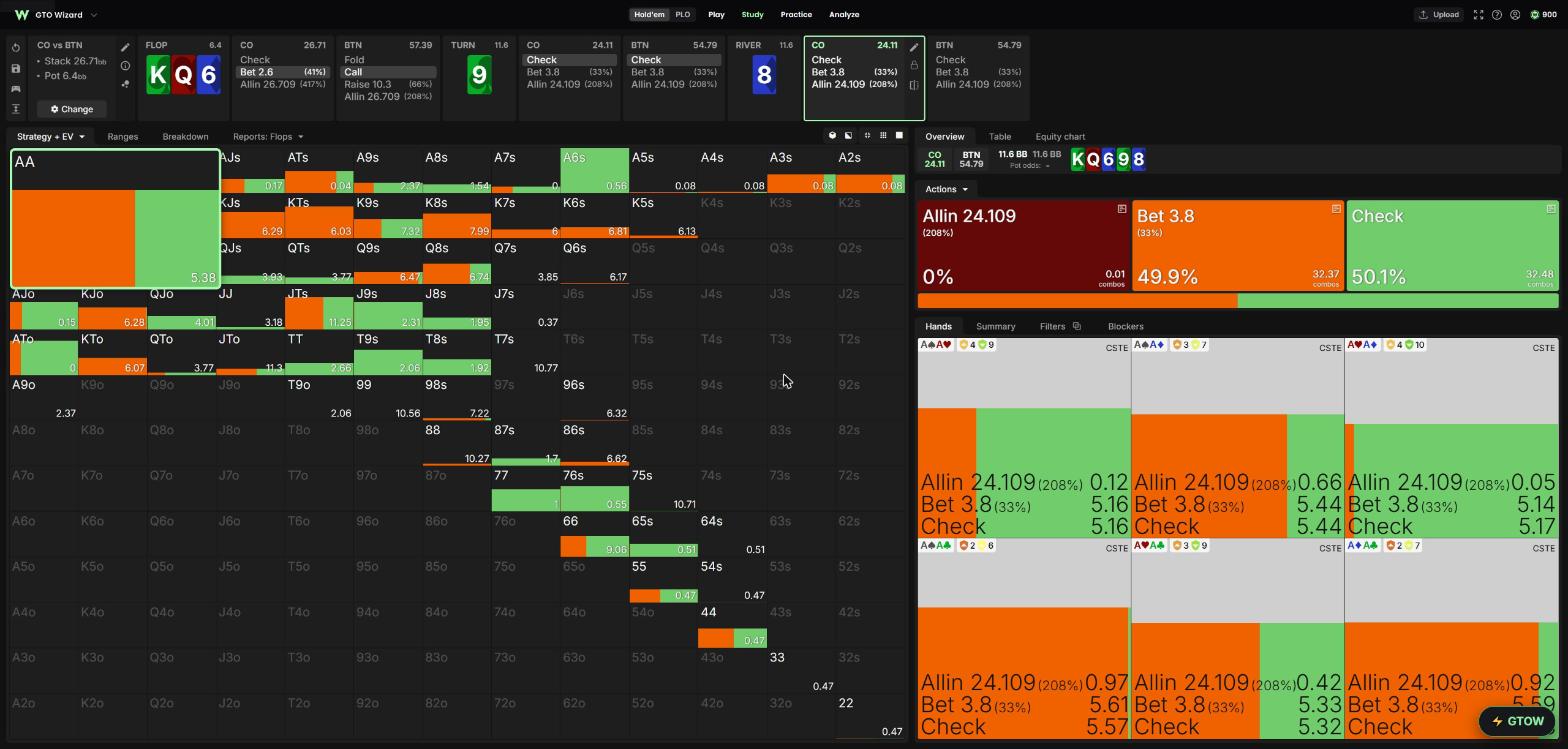Open the Summary tab

coord(995,326)
